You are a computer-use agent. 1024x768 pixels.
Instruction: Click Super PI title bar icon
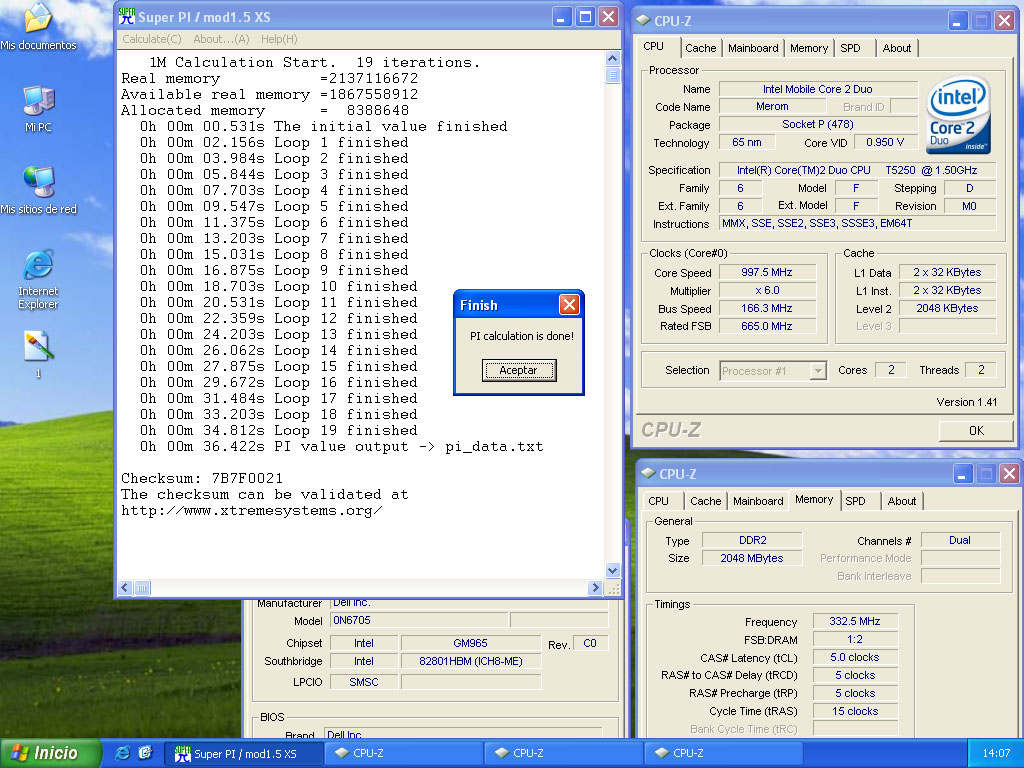[127, 17]
